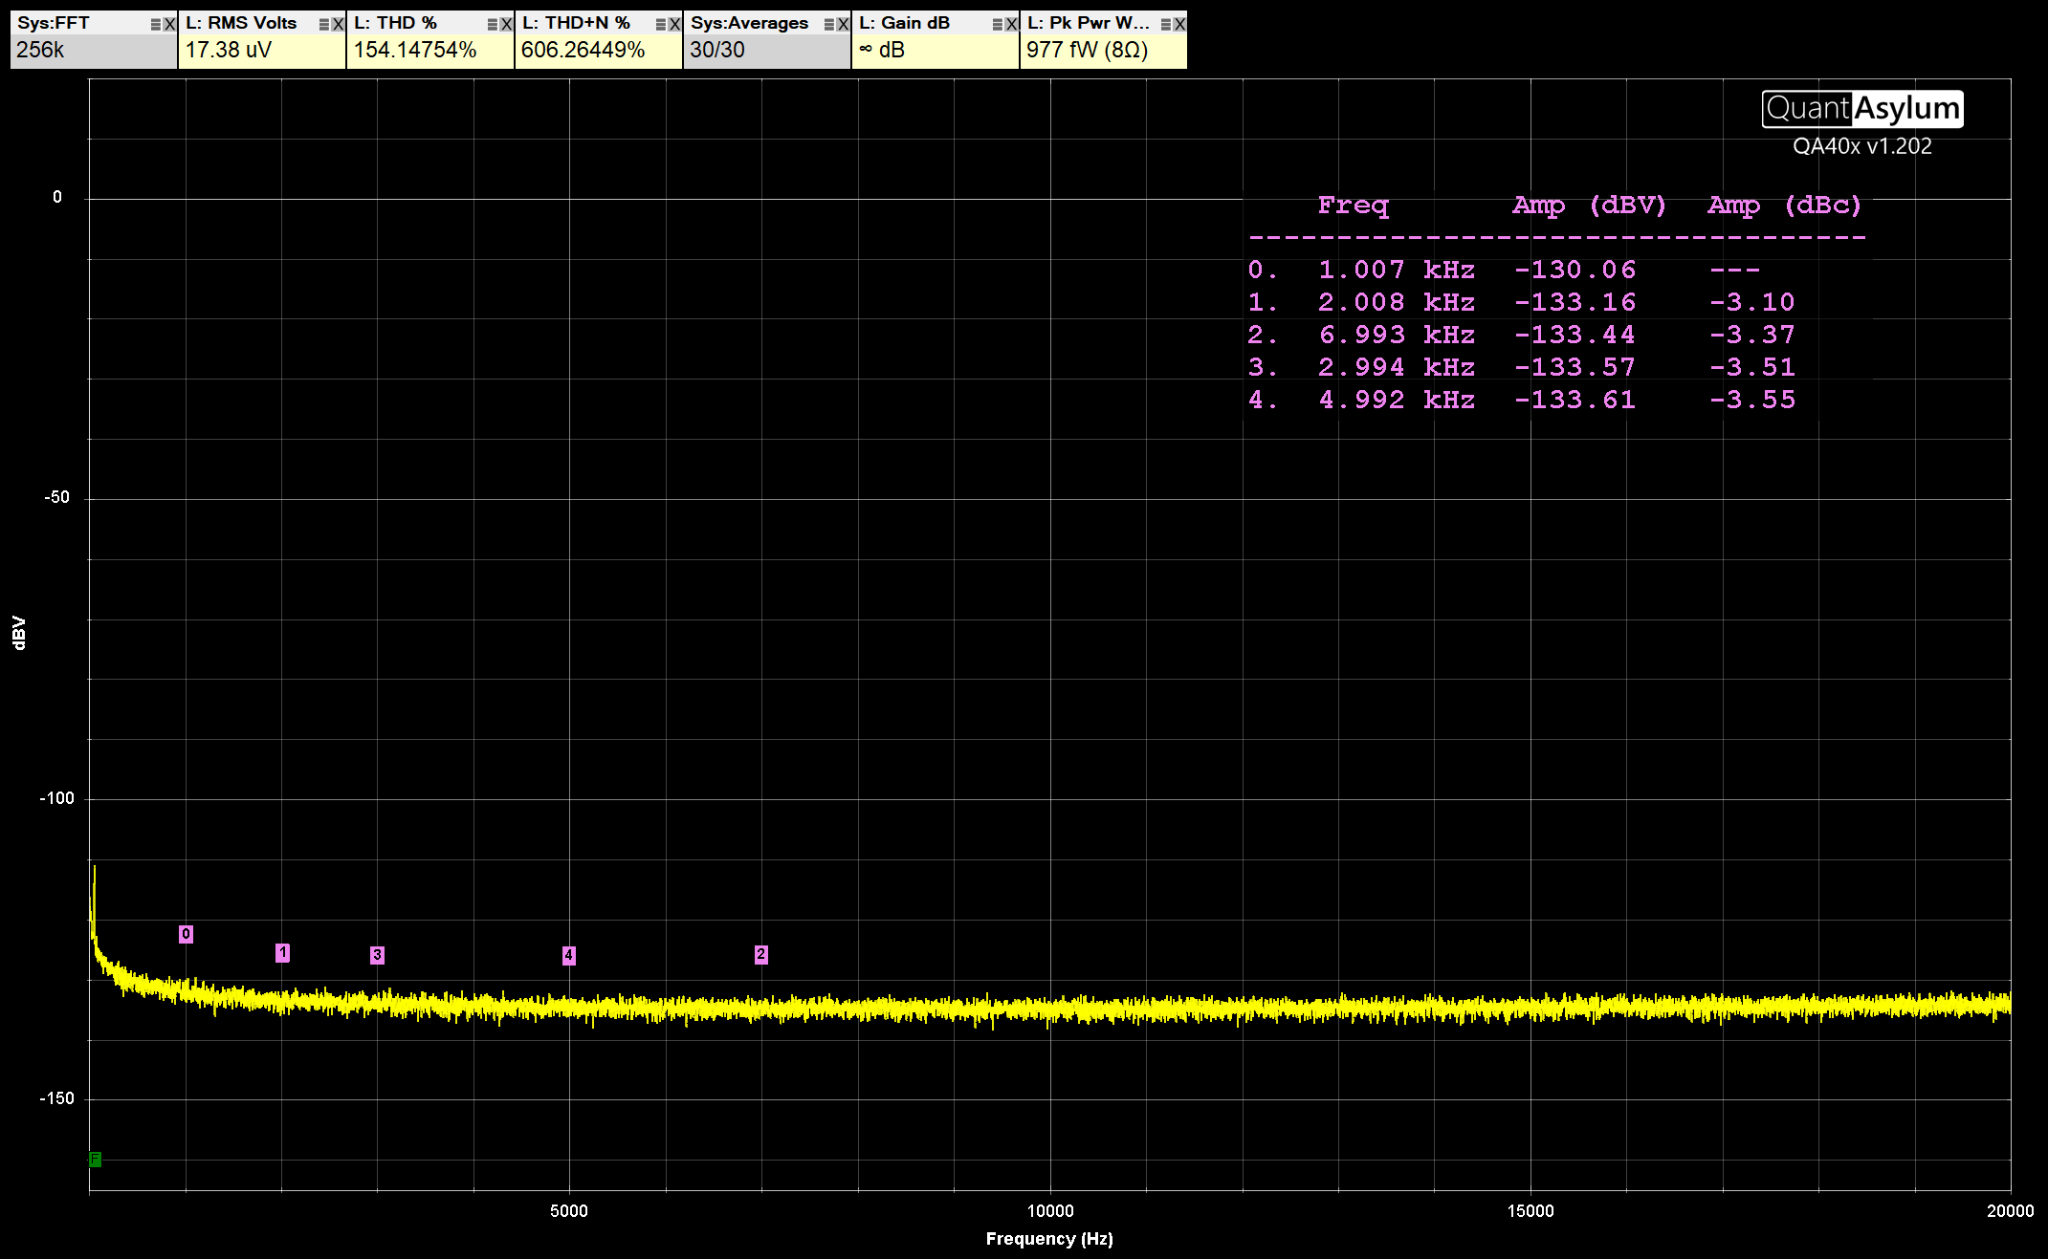Screen dimensions: 2048x1259
Task: Select peak marker 4 on the graph
Action: coord(568,955)
